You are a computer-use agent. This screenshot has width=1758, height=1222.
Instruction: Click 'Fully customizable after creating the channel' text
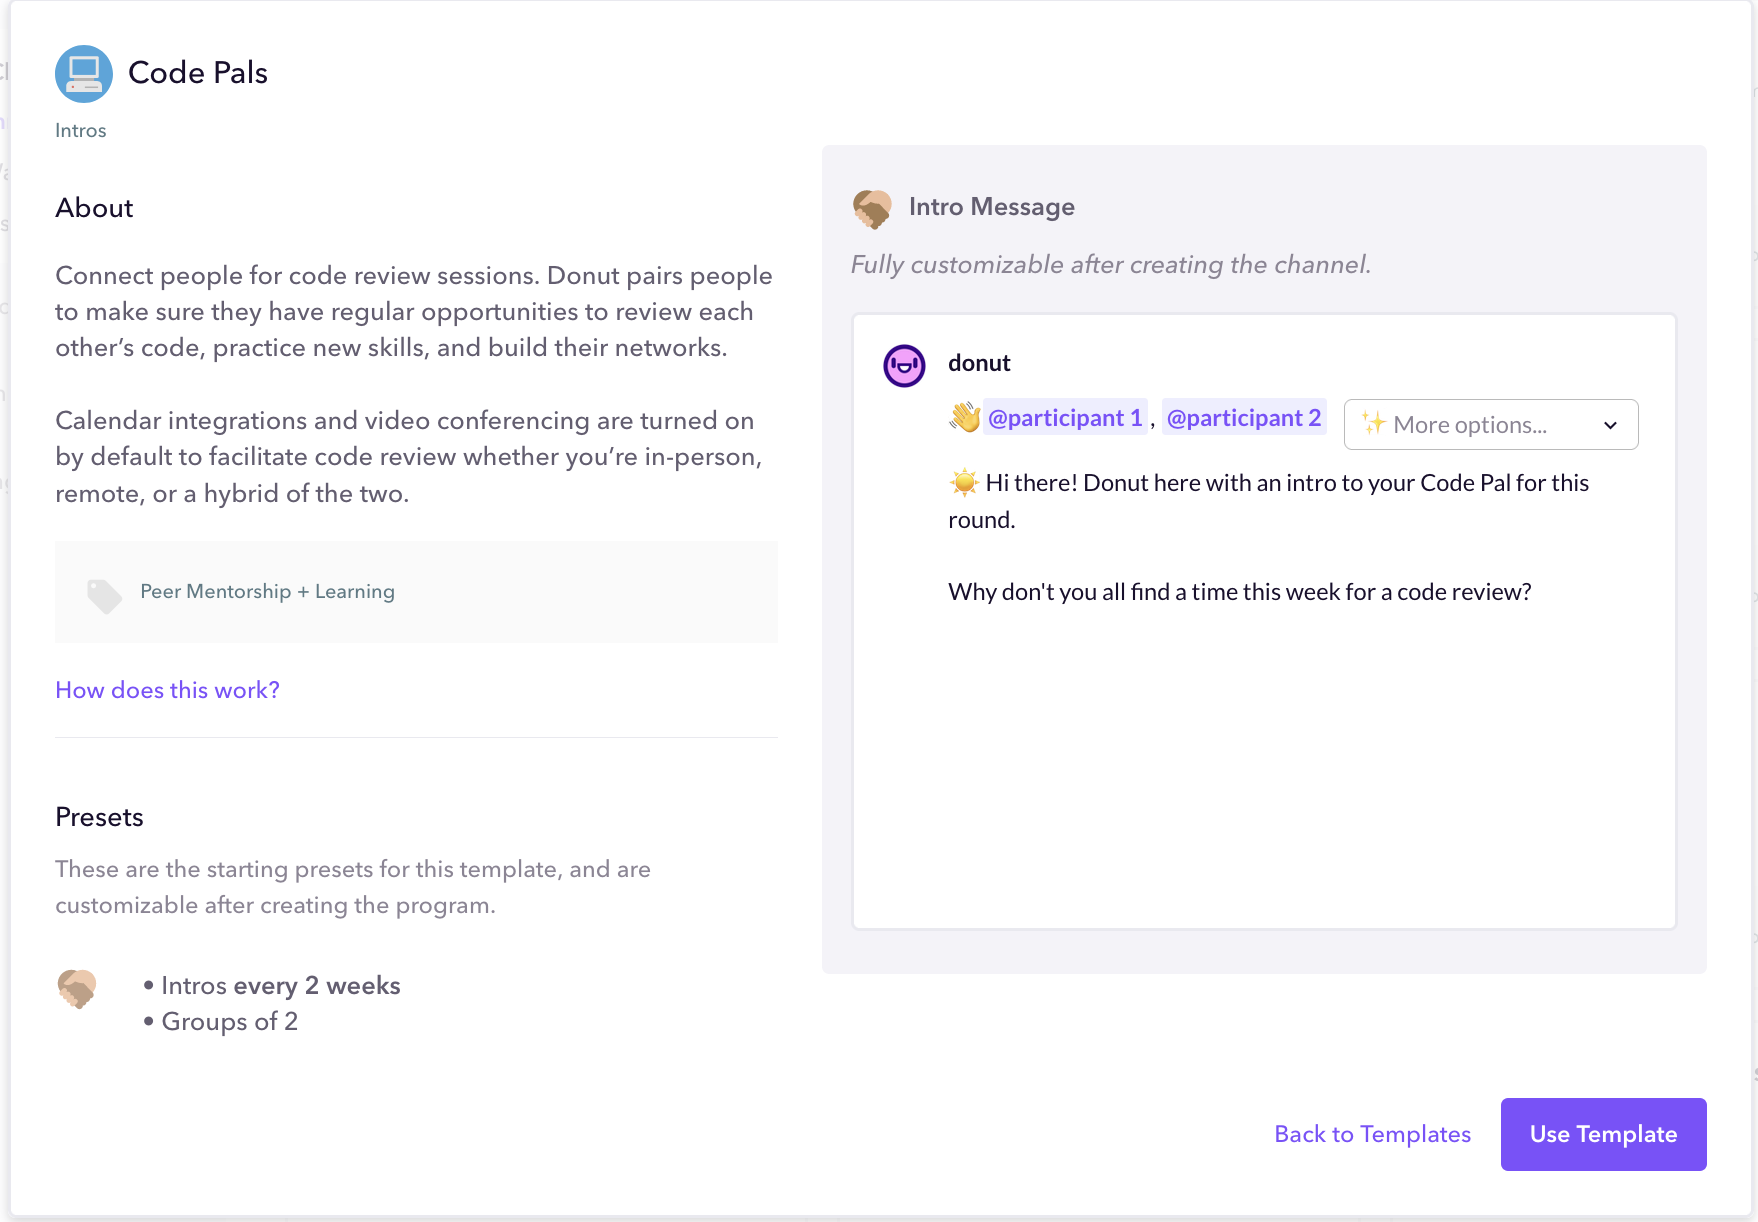1111,265
